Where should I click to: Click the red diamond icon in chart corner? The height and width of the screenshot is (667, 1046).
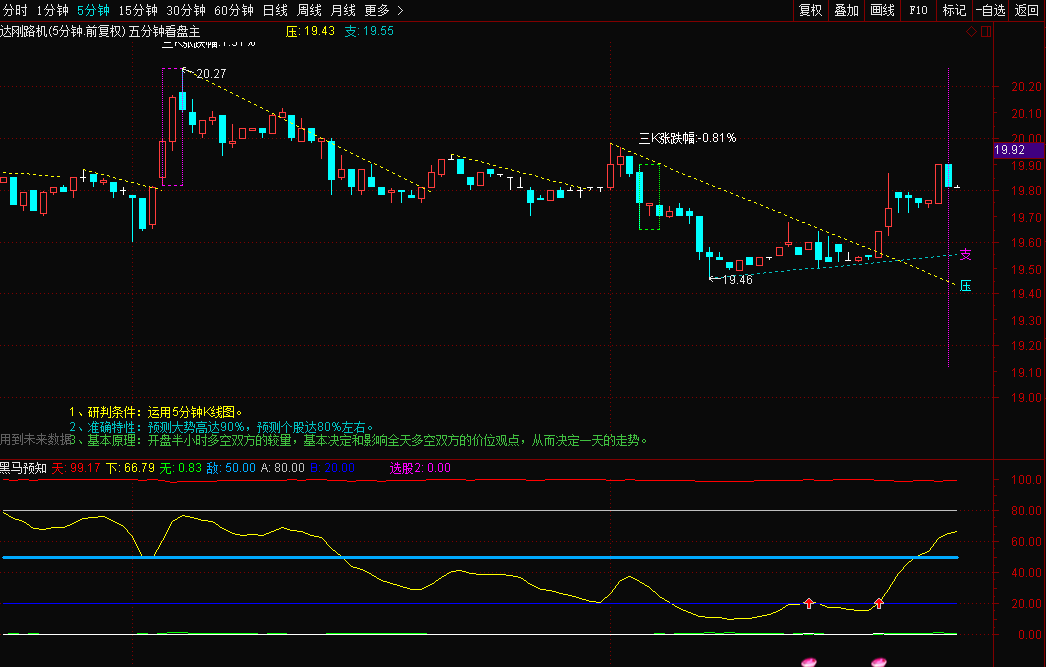pyautogui.click(x=971, y=31)
